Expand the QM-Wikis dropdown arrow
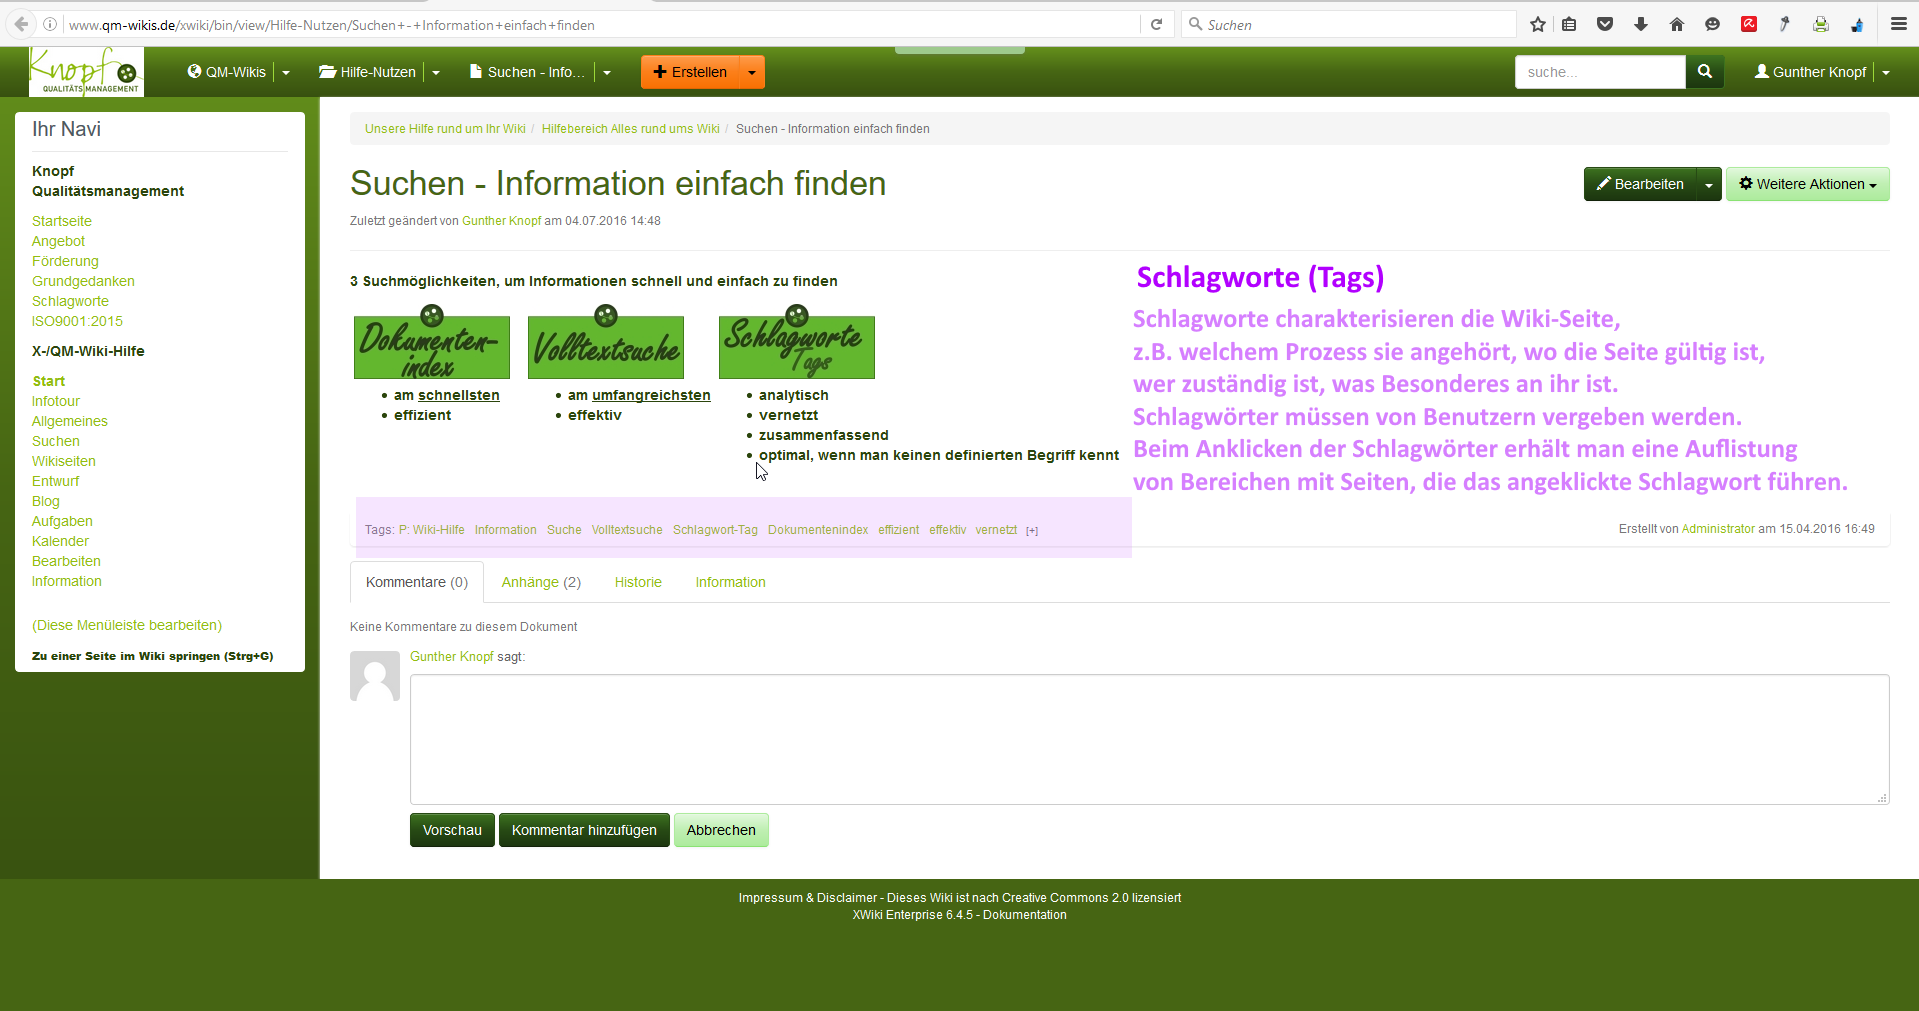Image resolution: width=1919 pixels, height=1011 pixels. [x=286, y=73]
